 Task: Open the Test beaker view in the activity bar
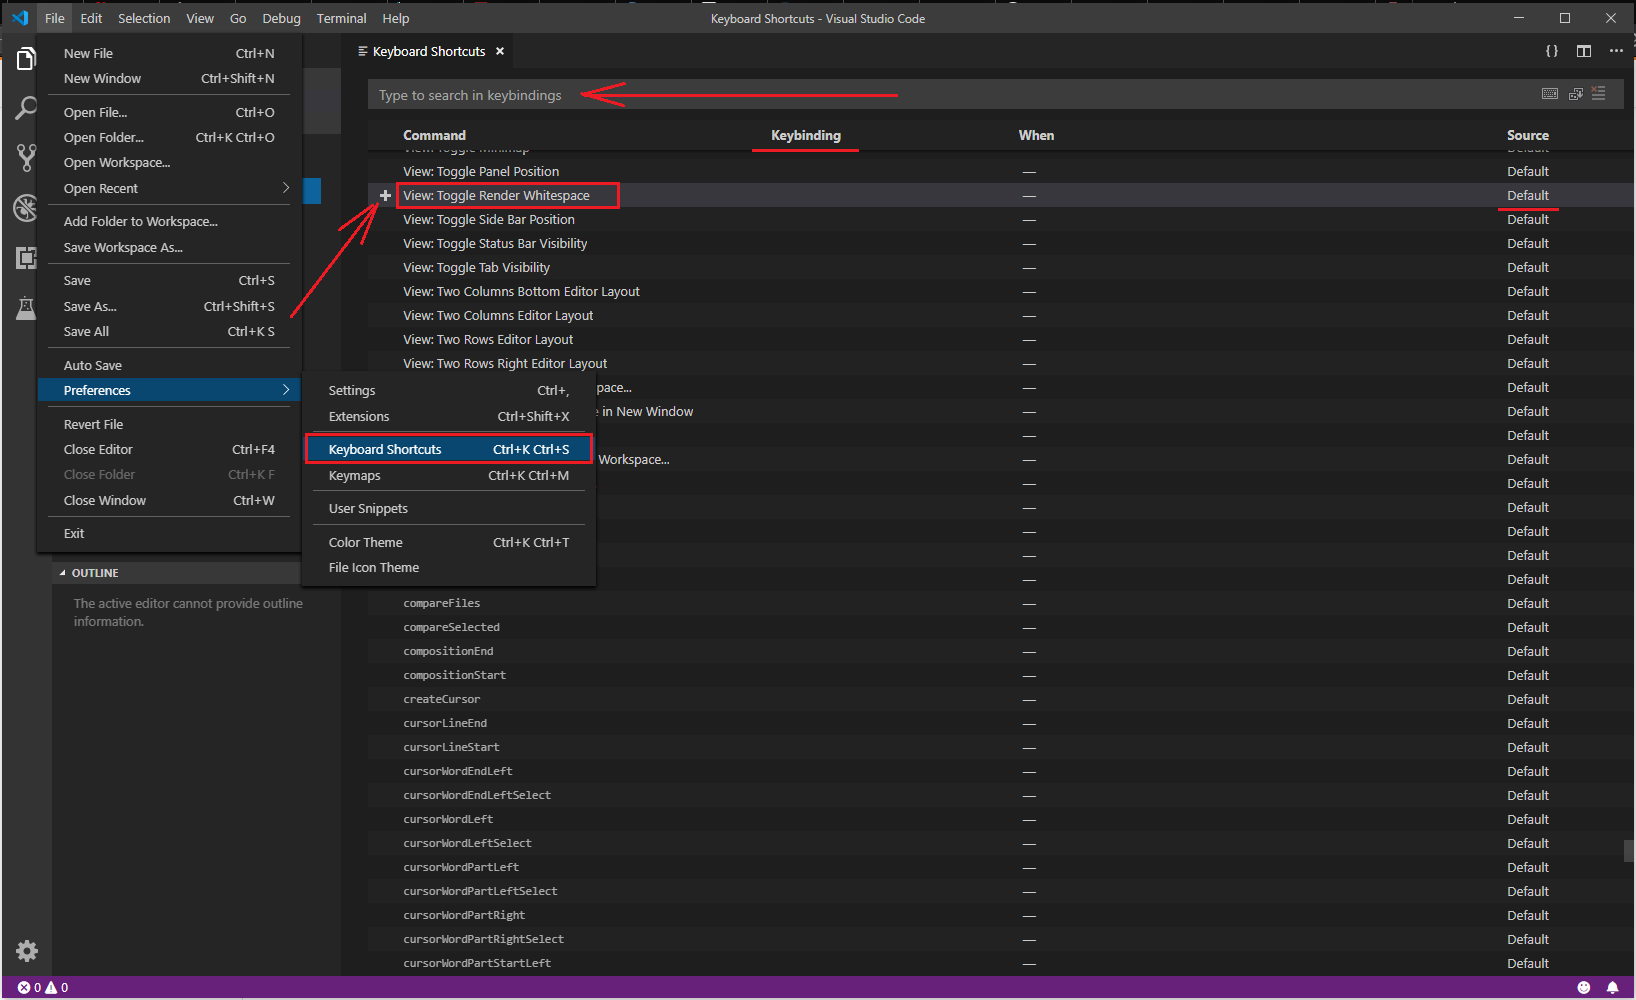click(x=26, y=307)
